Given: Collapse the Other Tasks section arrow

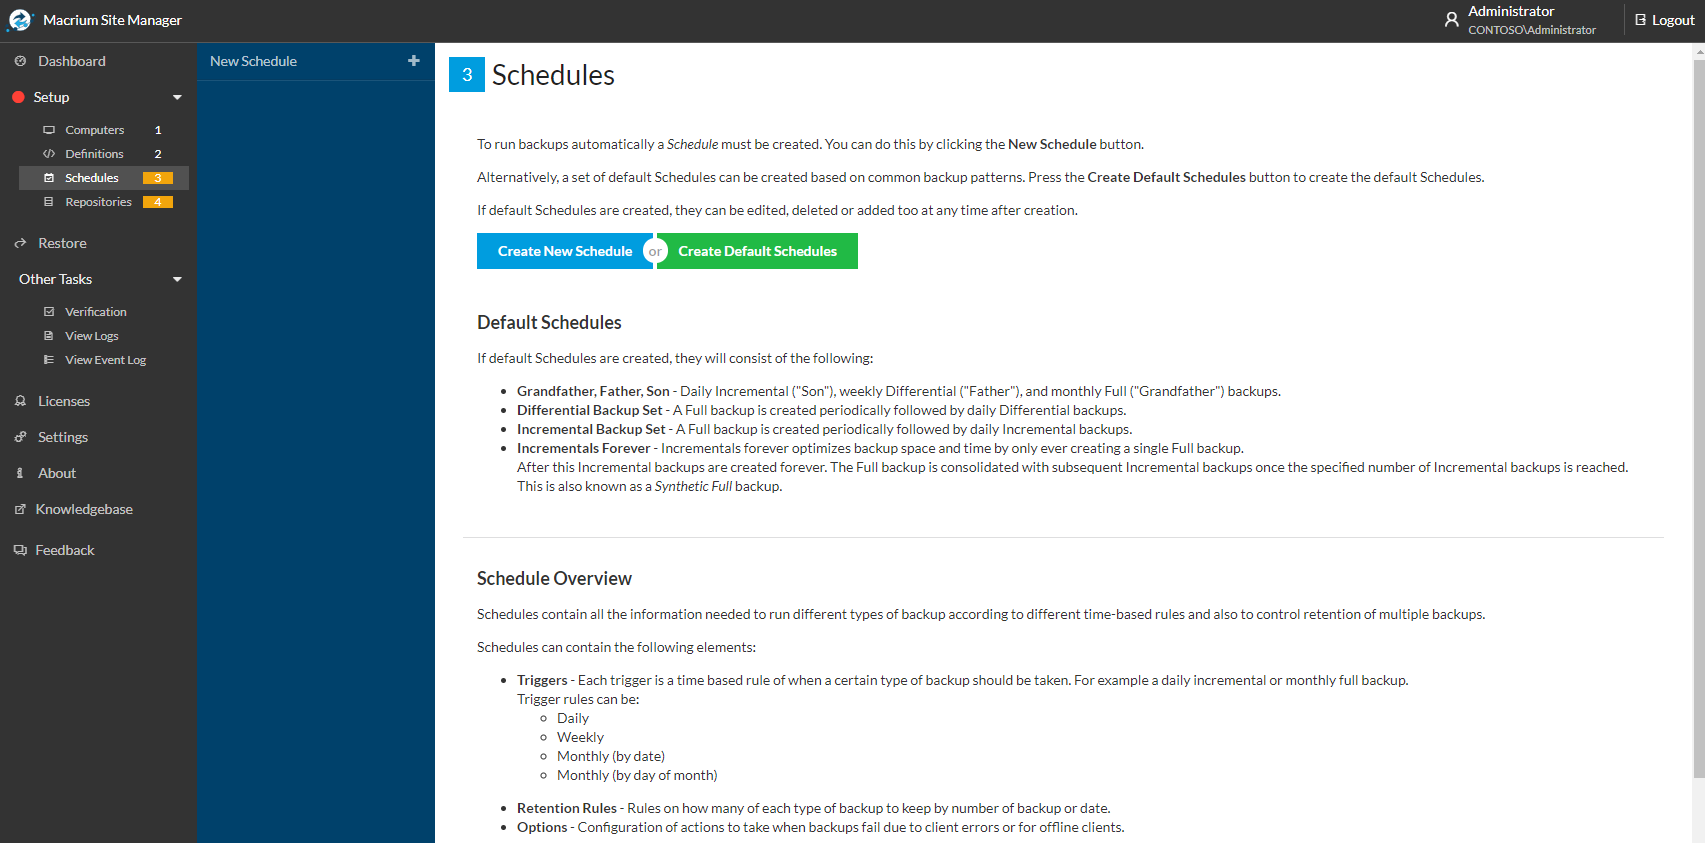Looking at the screenshot, I should 178,279.
